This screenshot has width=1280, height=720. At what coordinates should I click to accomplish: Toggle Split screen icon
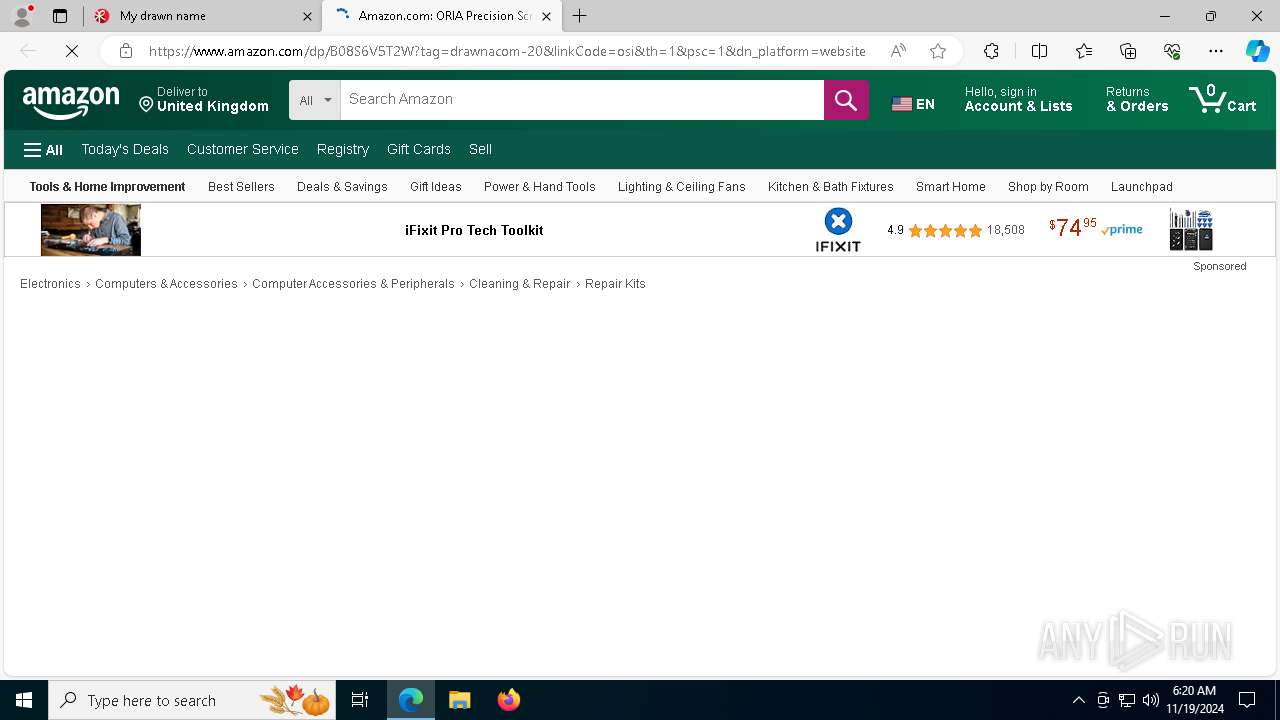(1039, 51)
